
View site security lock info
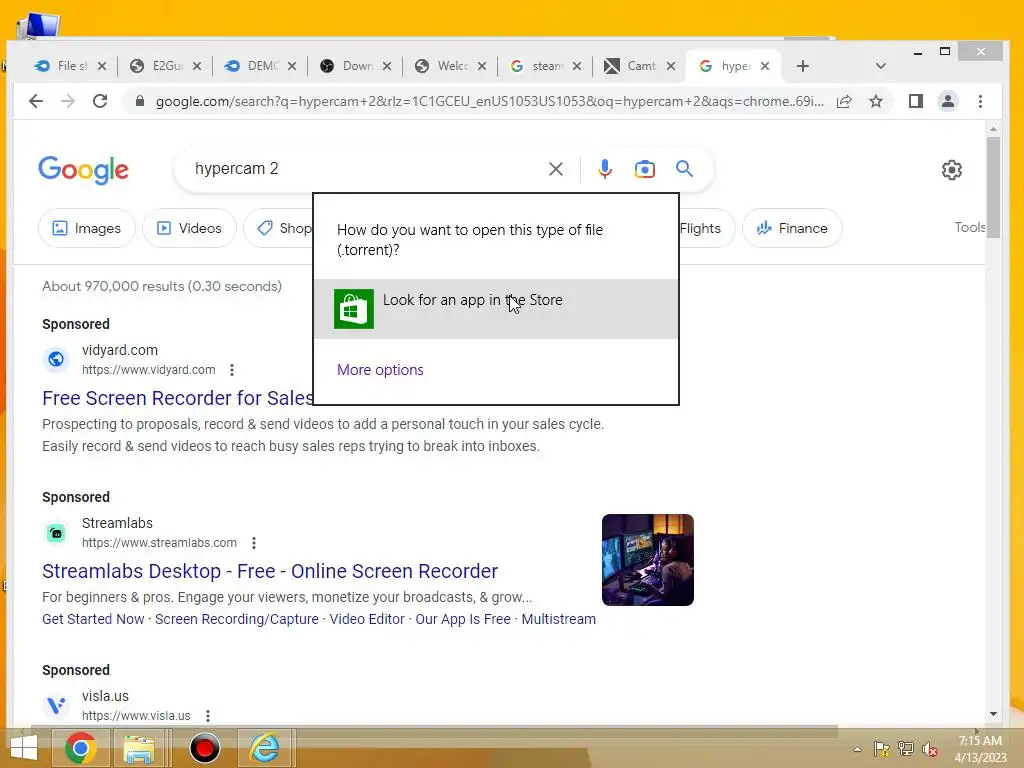tap(139, 101)
